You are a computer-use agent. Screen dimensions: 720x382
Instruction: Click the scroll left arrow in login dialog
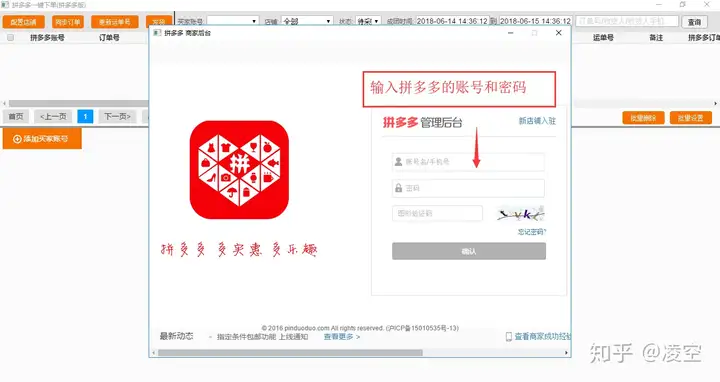[154, 353]
